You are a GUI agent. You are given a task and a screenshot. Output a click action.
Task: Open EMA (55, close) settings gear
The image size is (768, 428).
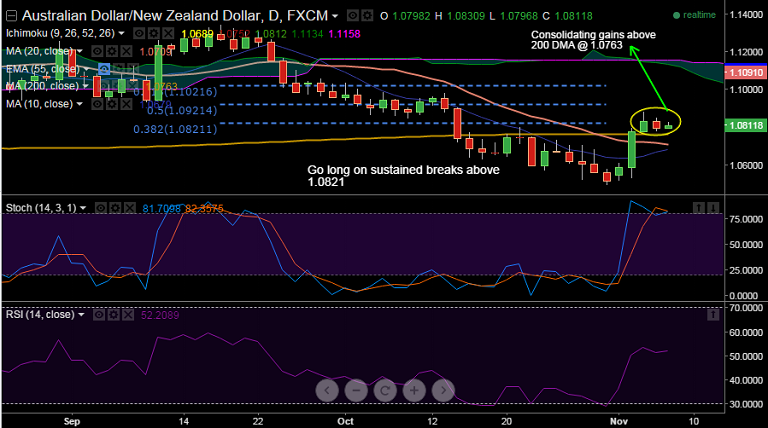pos(118,69)
